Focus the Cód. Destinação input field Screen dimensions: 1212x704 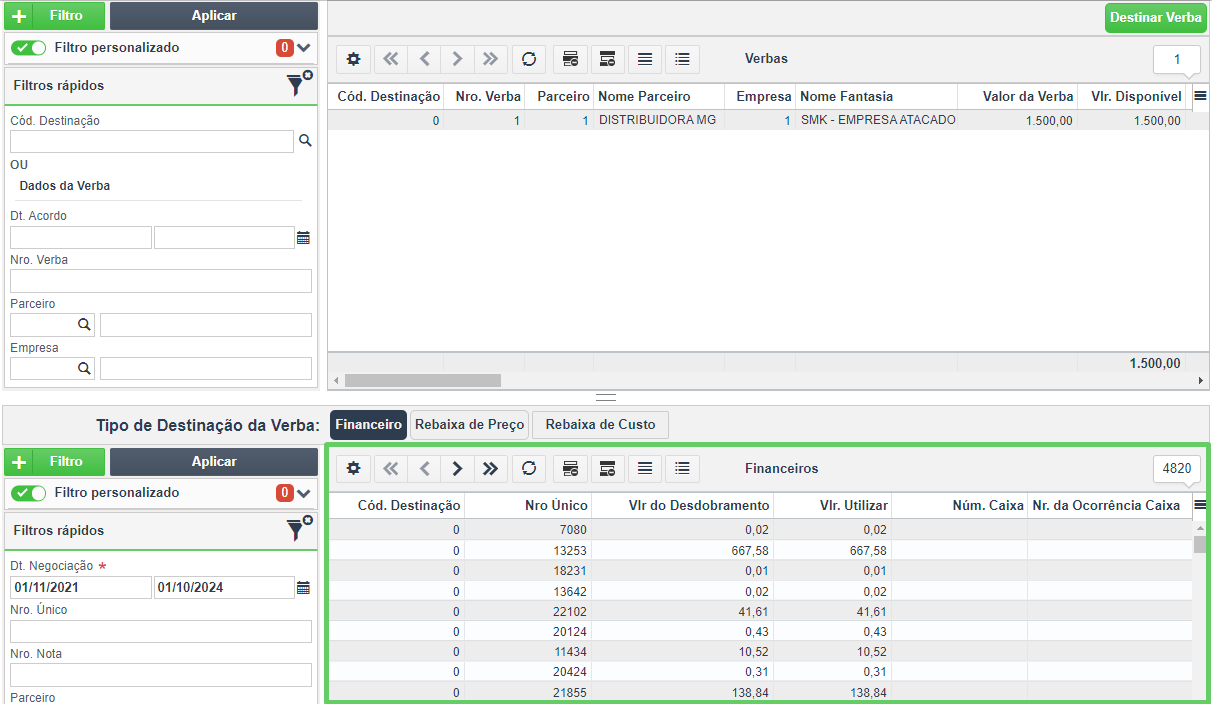pos(152,141)
